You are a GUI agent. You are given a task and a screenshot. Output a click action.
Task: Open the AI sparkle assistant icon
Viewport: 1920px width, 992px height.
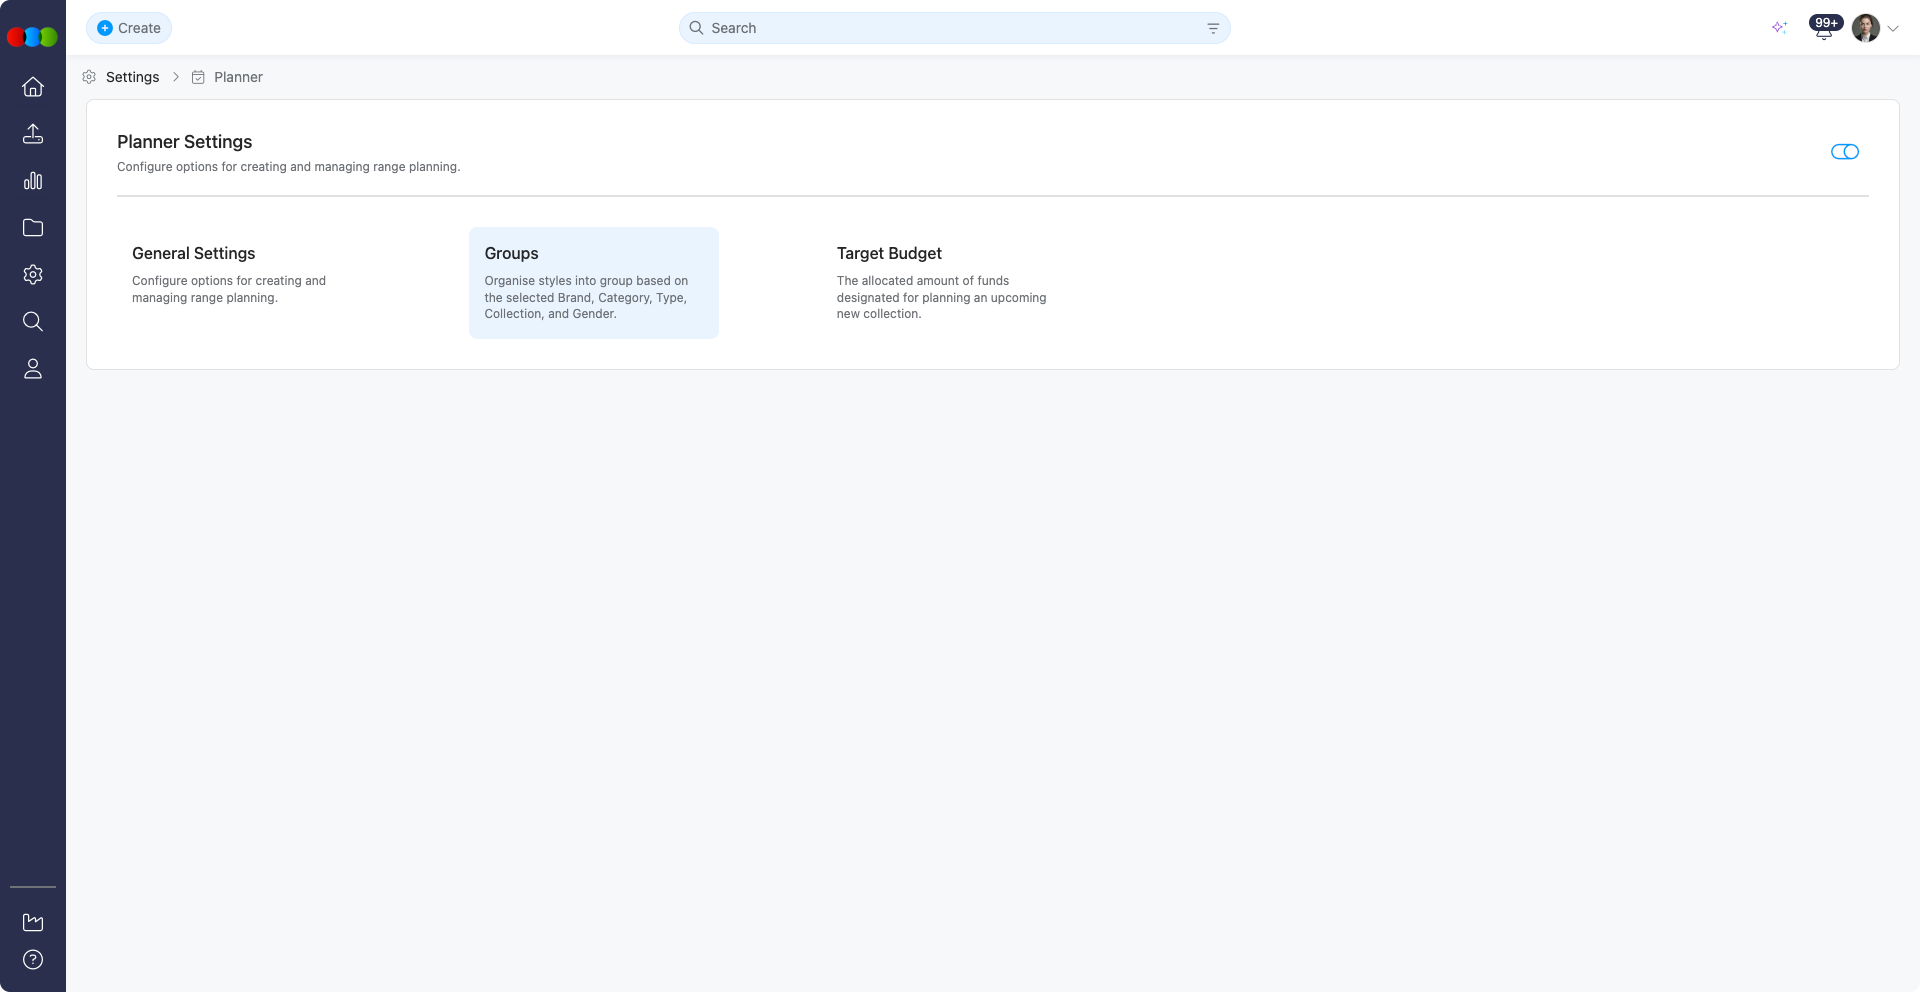click(x=1780, y=28)
